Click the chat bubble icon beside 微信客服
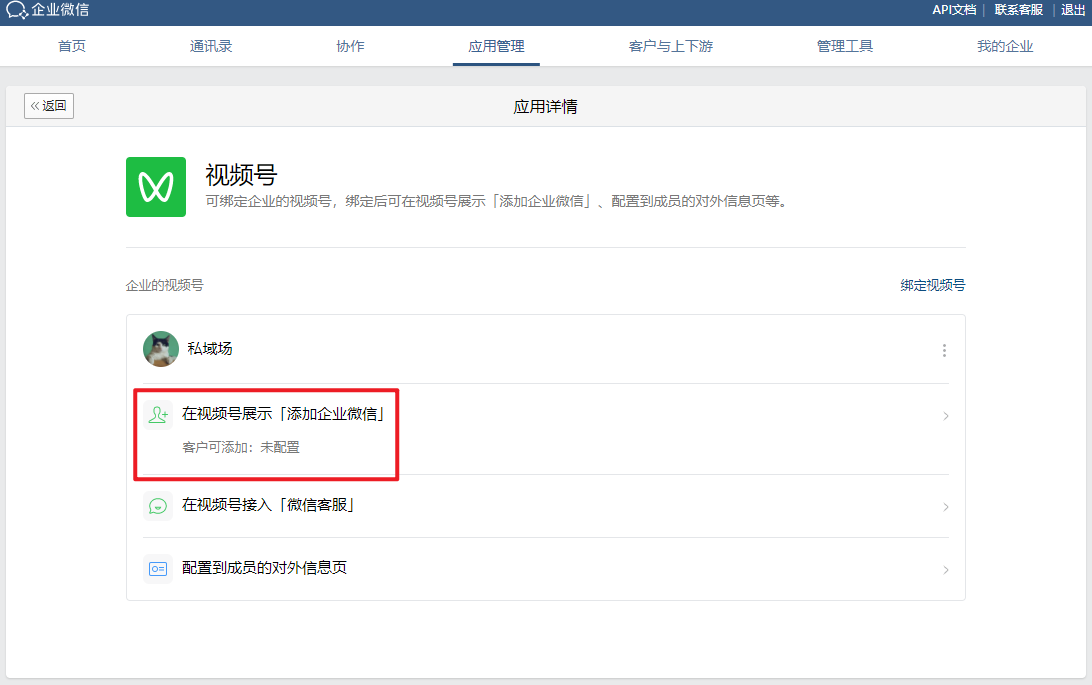Image resolution: width=1092 pixels, height=685 pixels. click(158, 506)
